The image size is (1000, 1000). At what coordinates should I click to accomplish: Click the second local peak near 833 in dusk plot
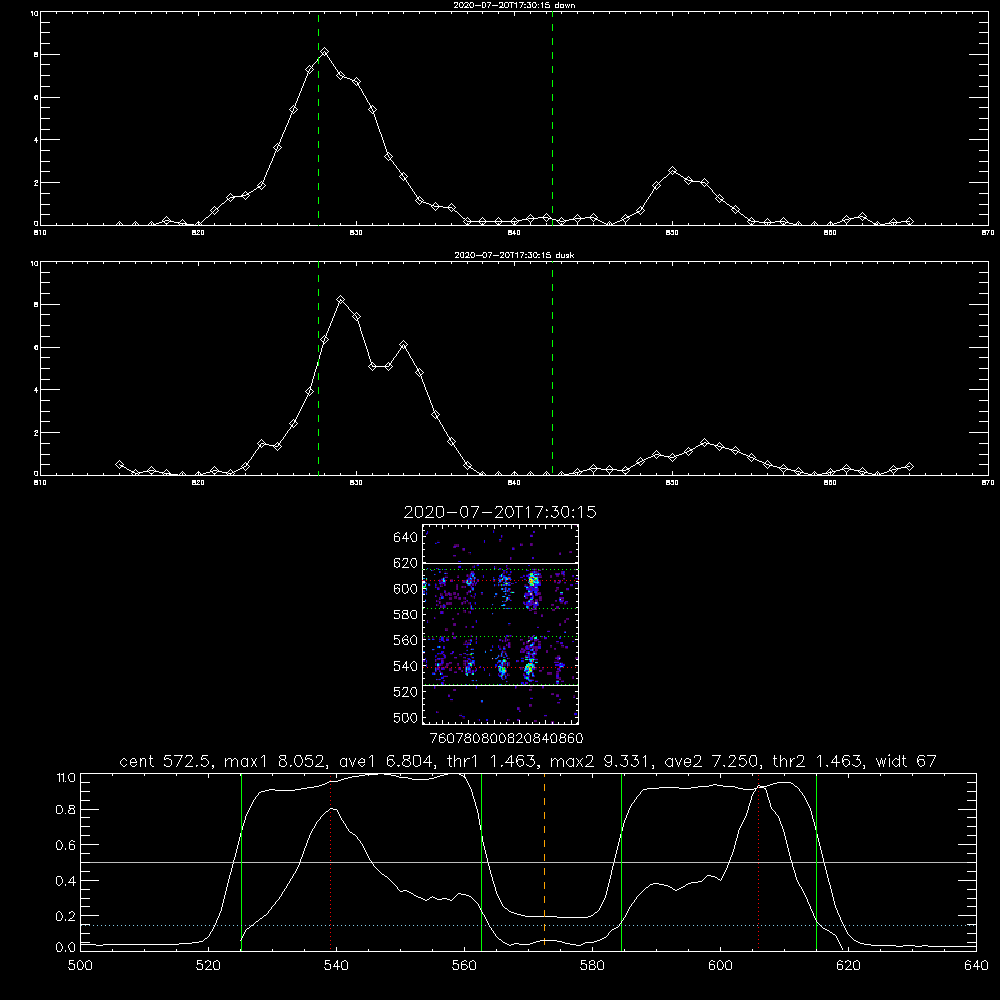click(x=403, y=345)
